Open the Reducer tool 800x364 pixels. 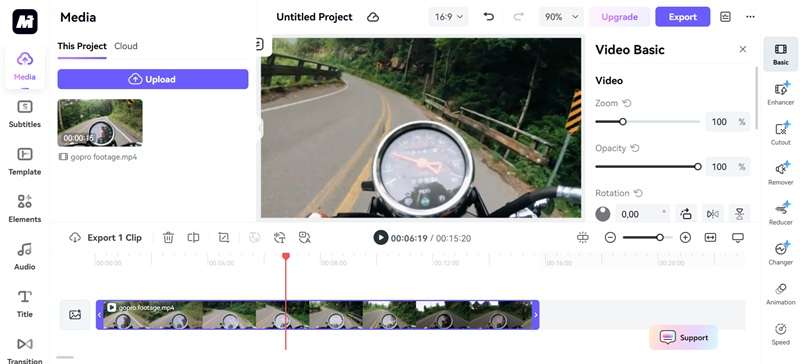click(780, 213)
